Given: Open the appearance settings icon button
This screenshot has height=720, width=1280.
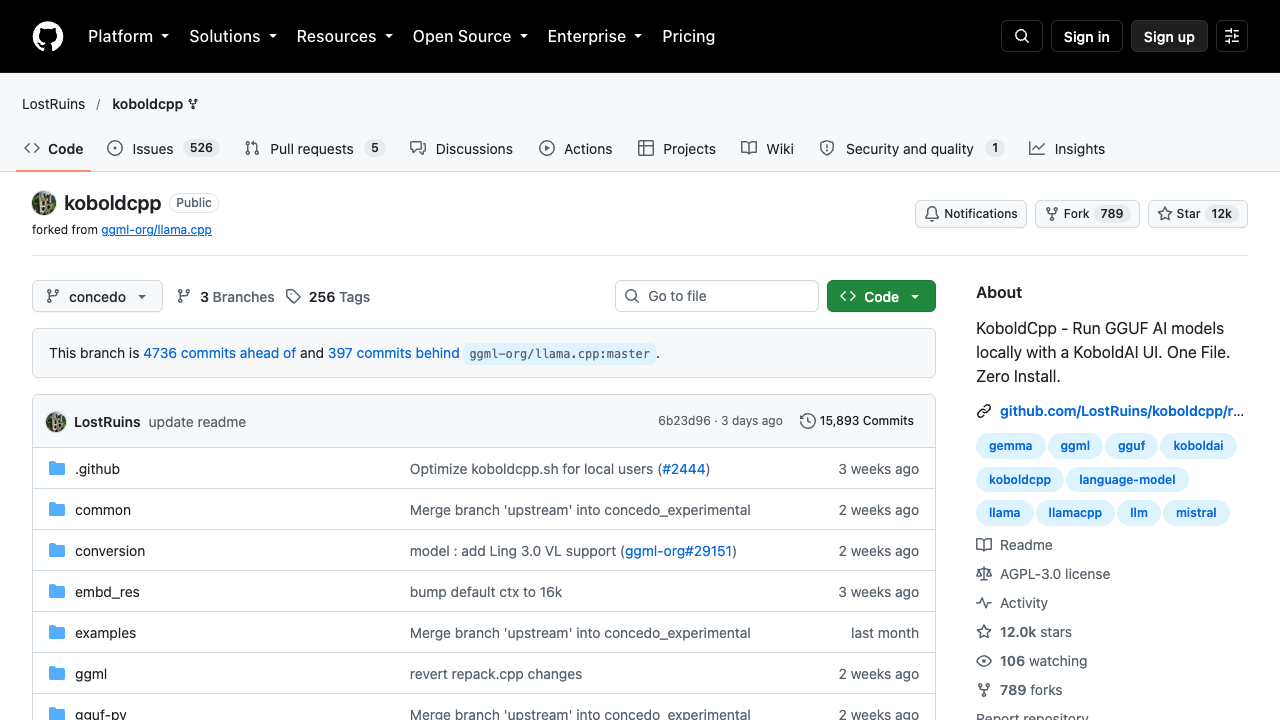Looking at the screenshot, I should (1232, 36).
